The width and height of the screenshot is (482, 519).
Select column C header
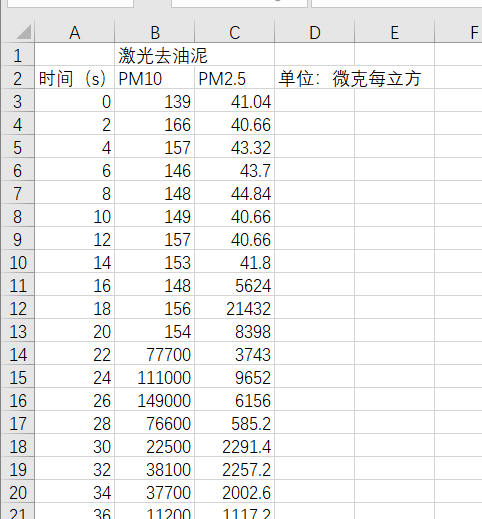click(x=235, y=32)
